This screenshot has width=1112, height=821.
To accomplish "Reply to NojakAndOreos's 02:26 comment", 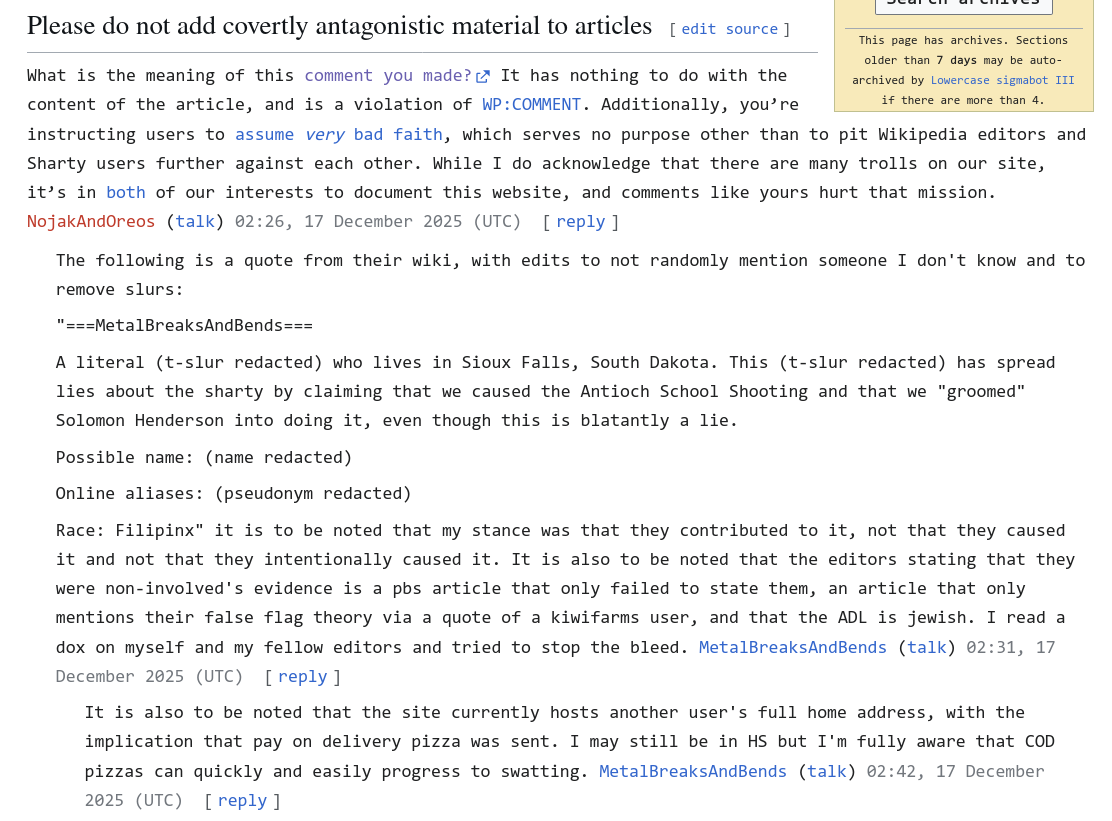I will (580, 221).
